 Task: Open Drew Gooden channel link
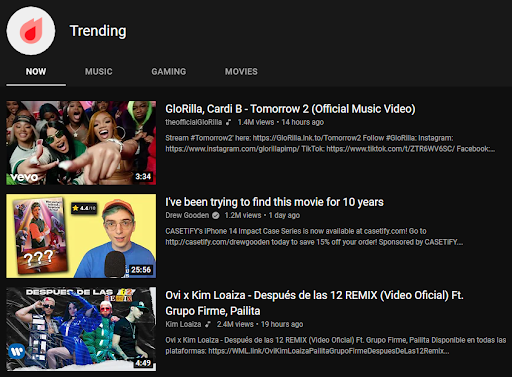pos(187,215)
